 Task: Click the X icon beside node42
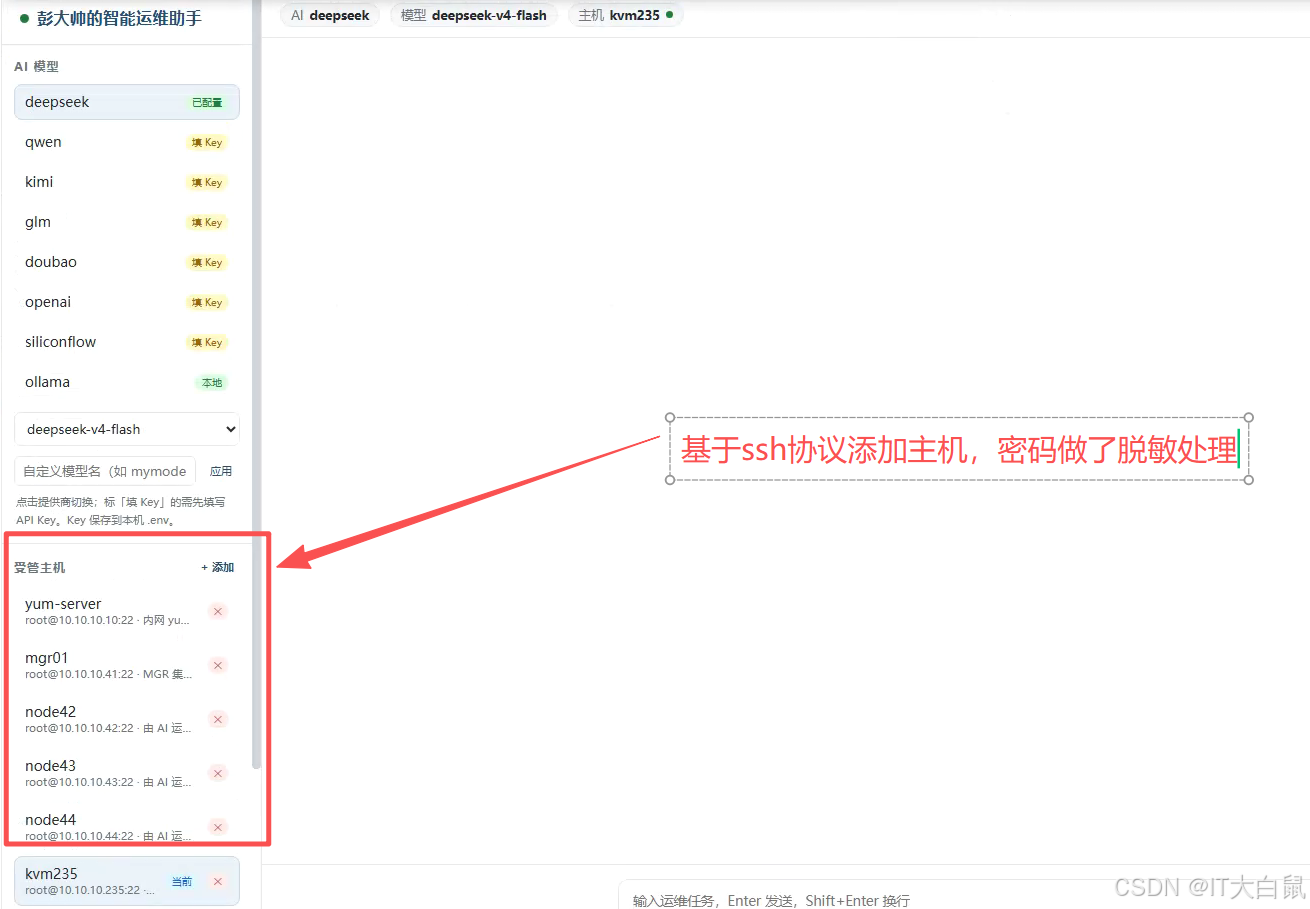pyautogui.click(x=218, y=719)
